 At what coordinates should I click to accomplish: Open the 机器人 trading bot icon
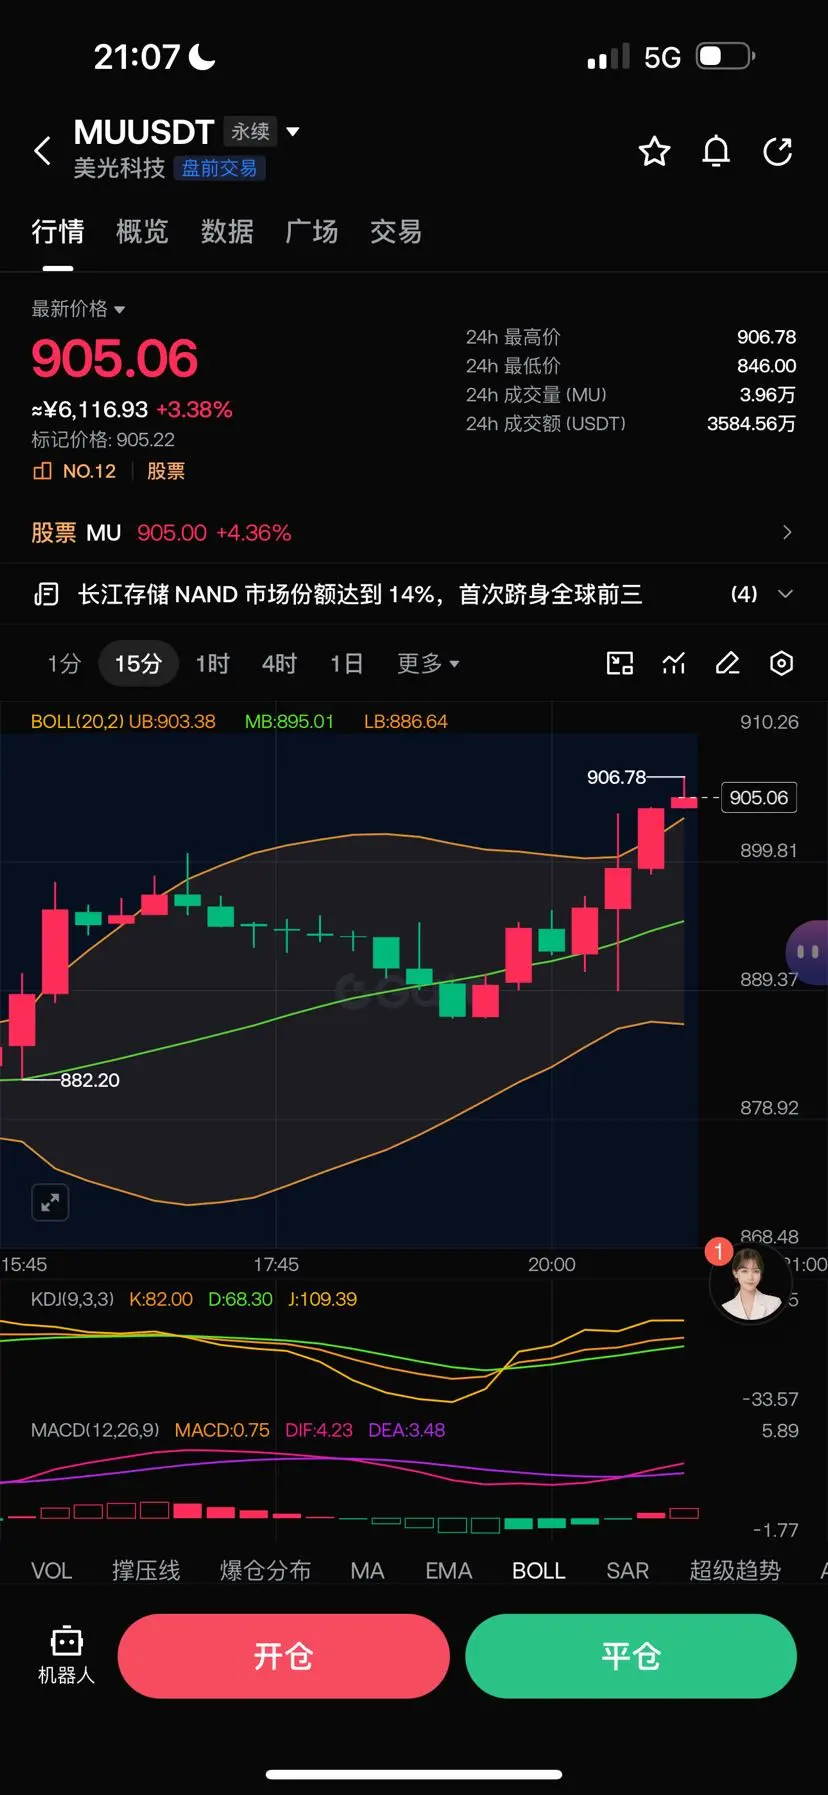[x=66, y=1656]
